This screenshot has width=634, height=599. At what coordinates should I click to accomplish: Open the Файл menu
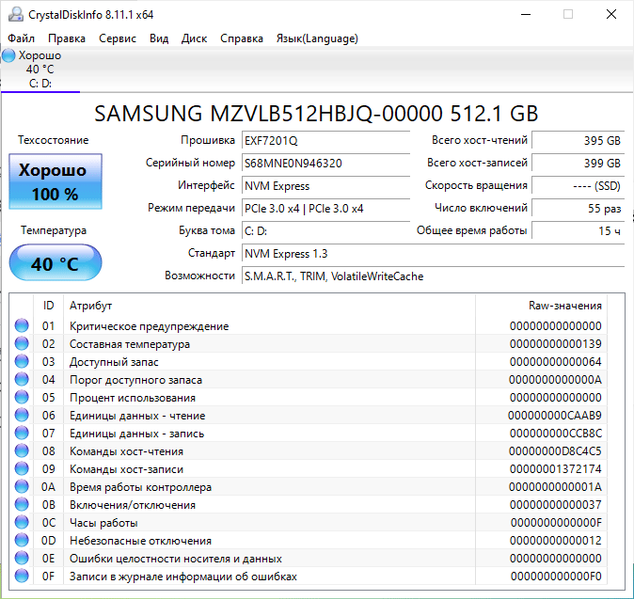21,38
